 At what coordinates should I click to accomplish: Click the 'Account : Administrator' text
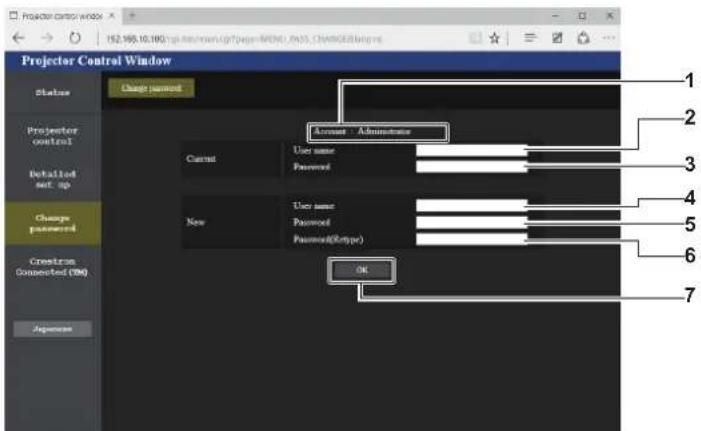coord(362,131)
